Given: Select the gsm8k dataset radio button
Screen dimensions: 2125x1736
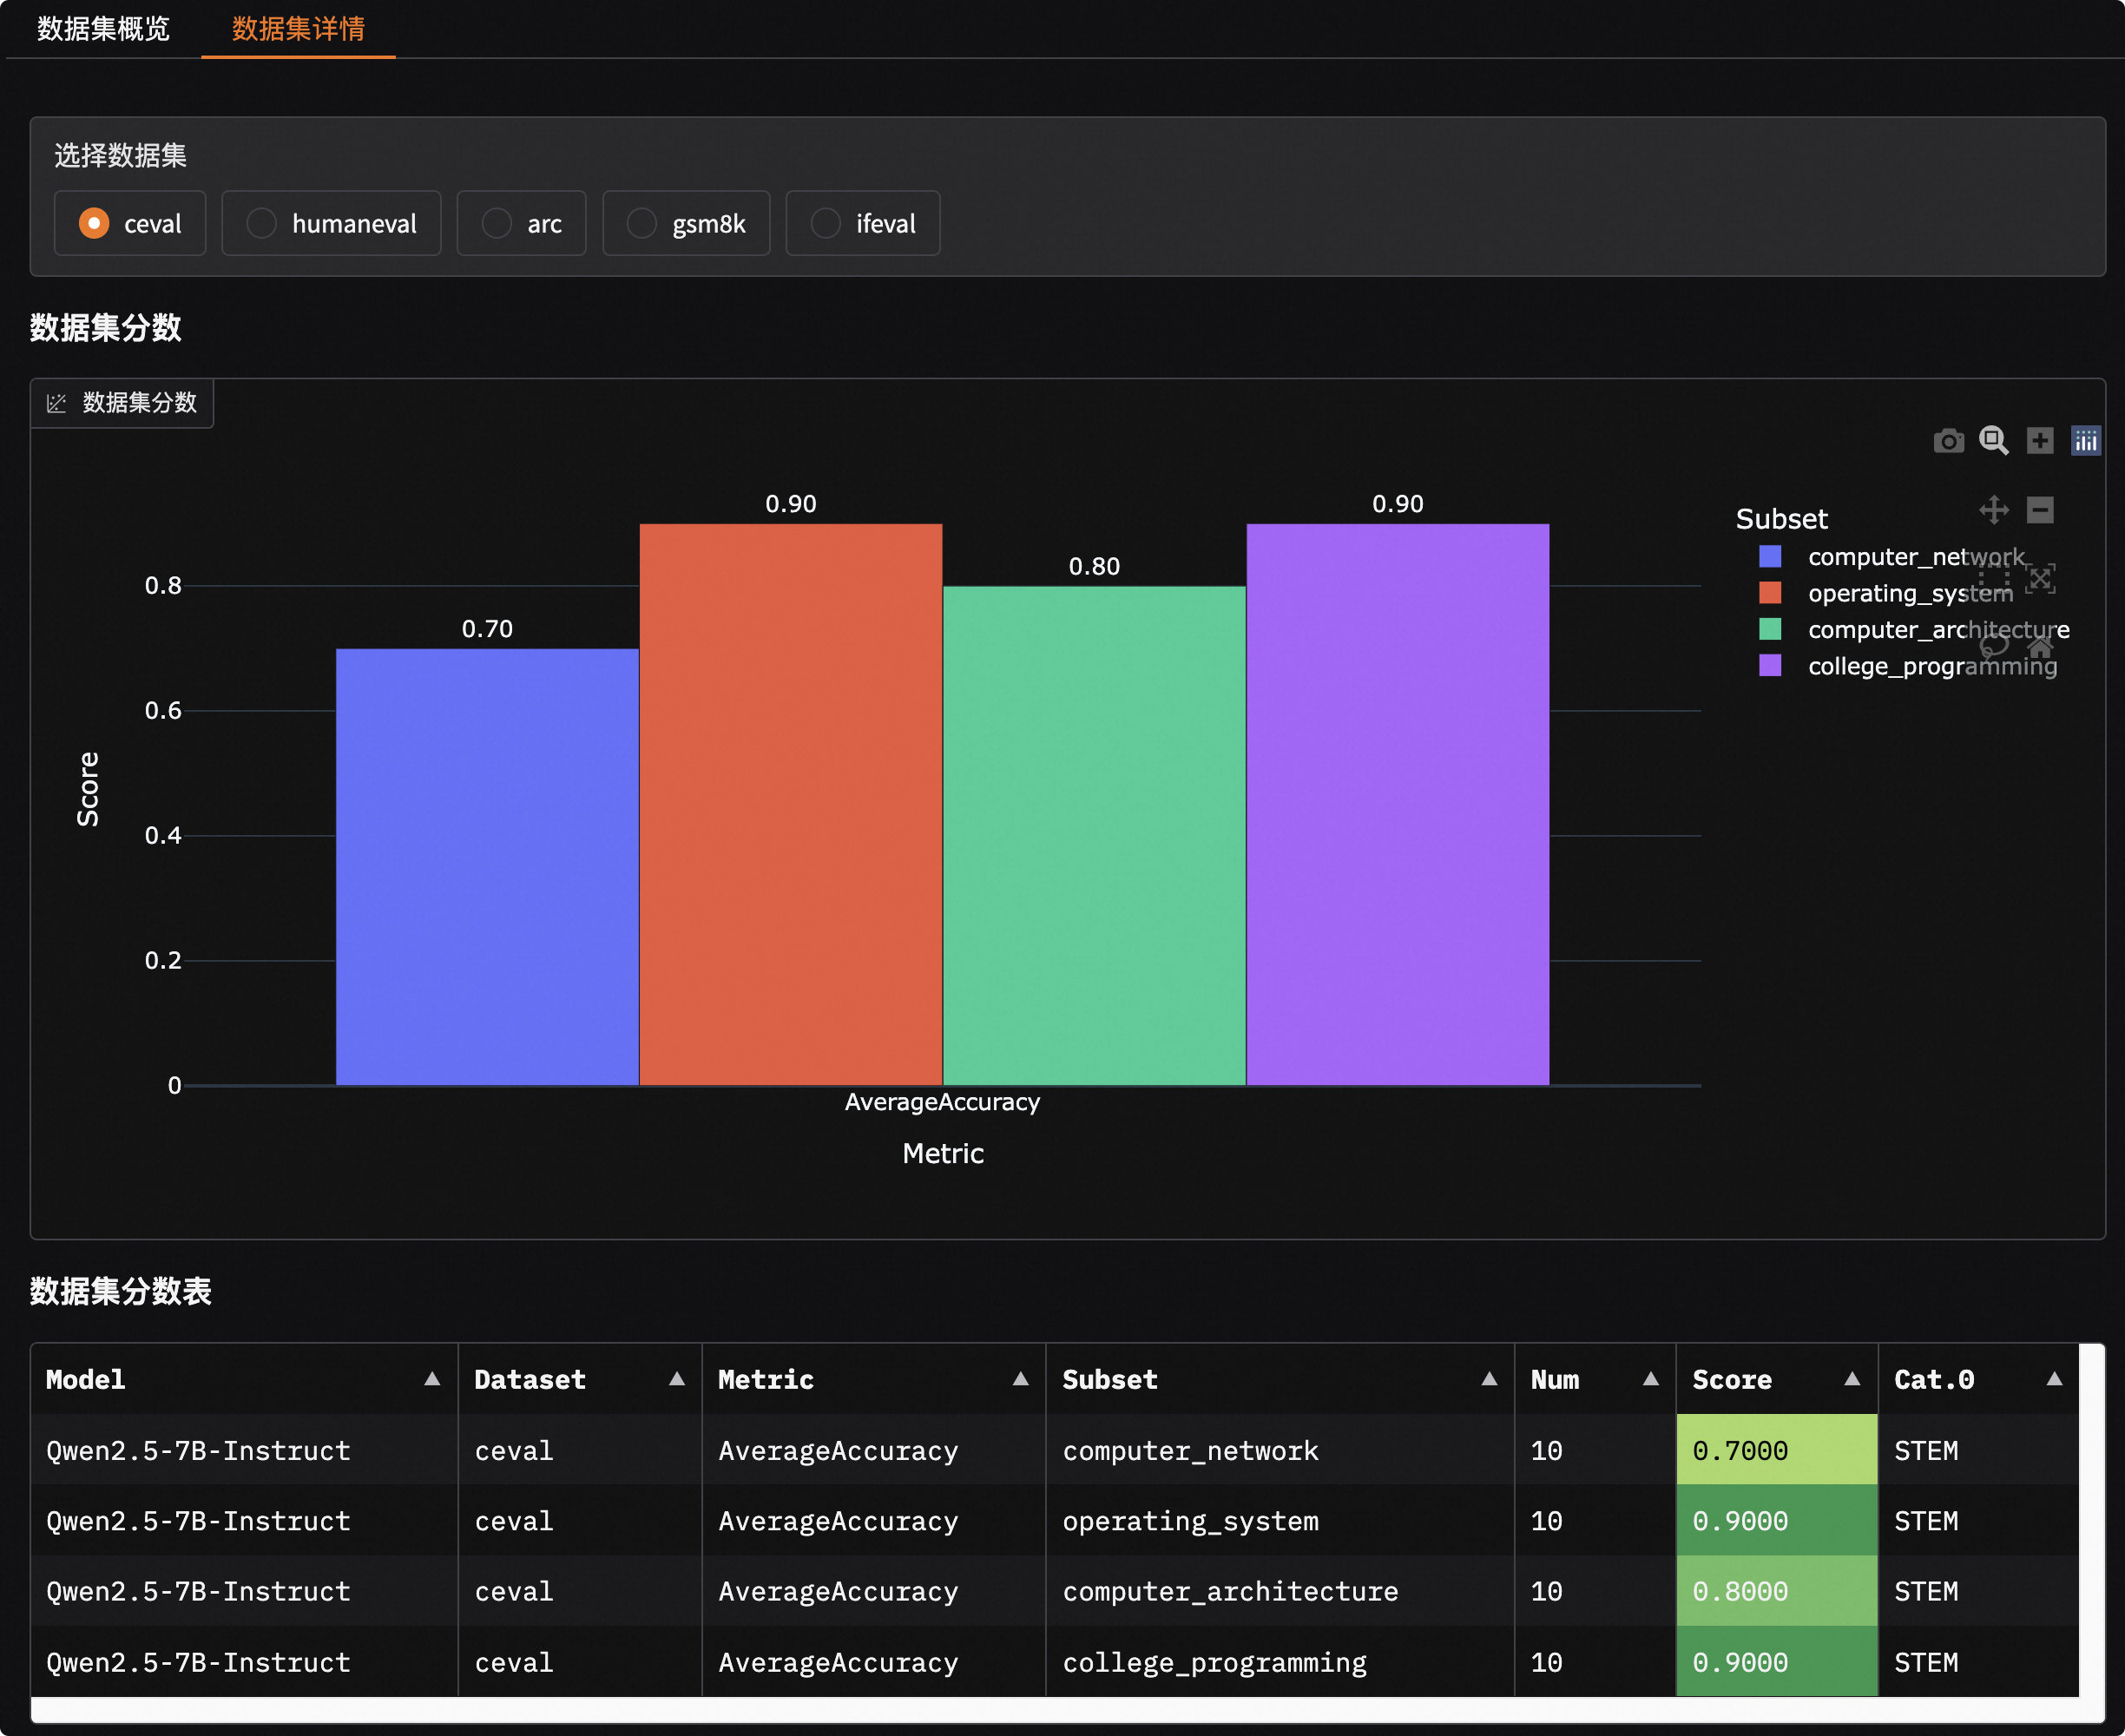Looking at the screenshot, I should coord(642,223).
